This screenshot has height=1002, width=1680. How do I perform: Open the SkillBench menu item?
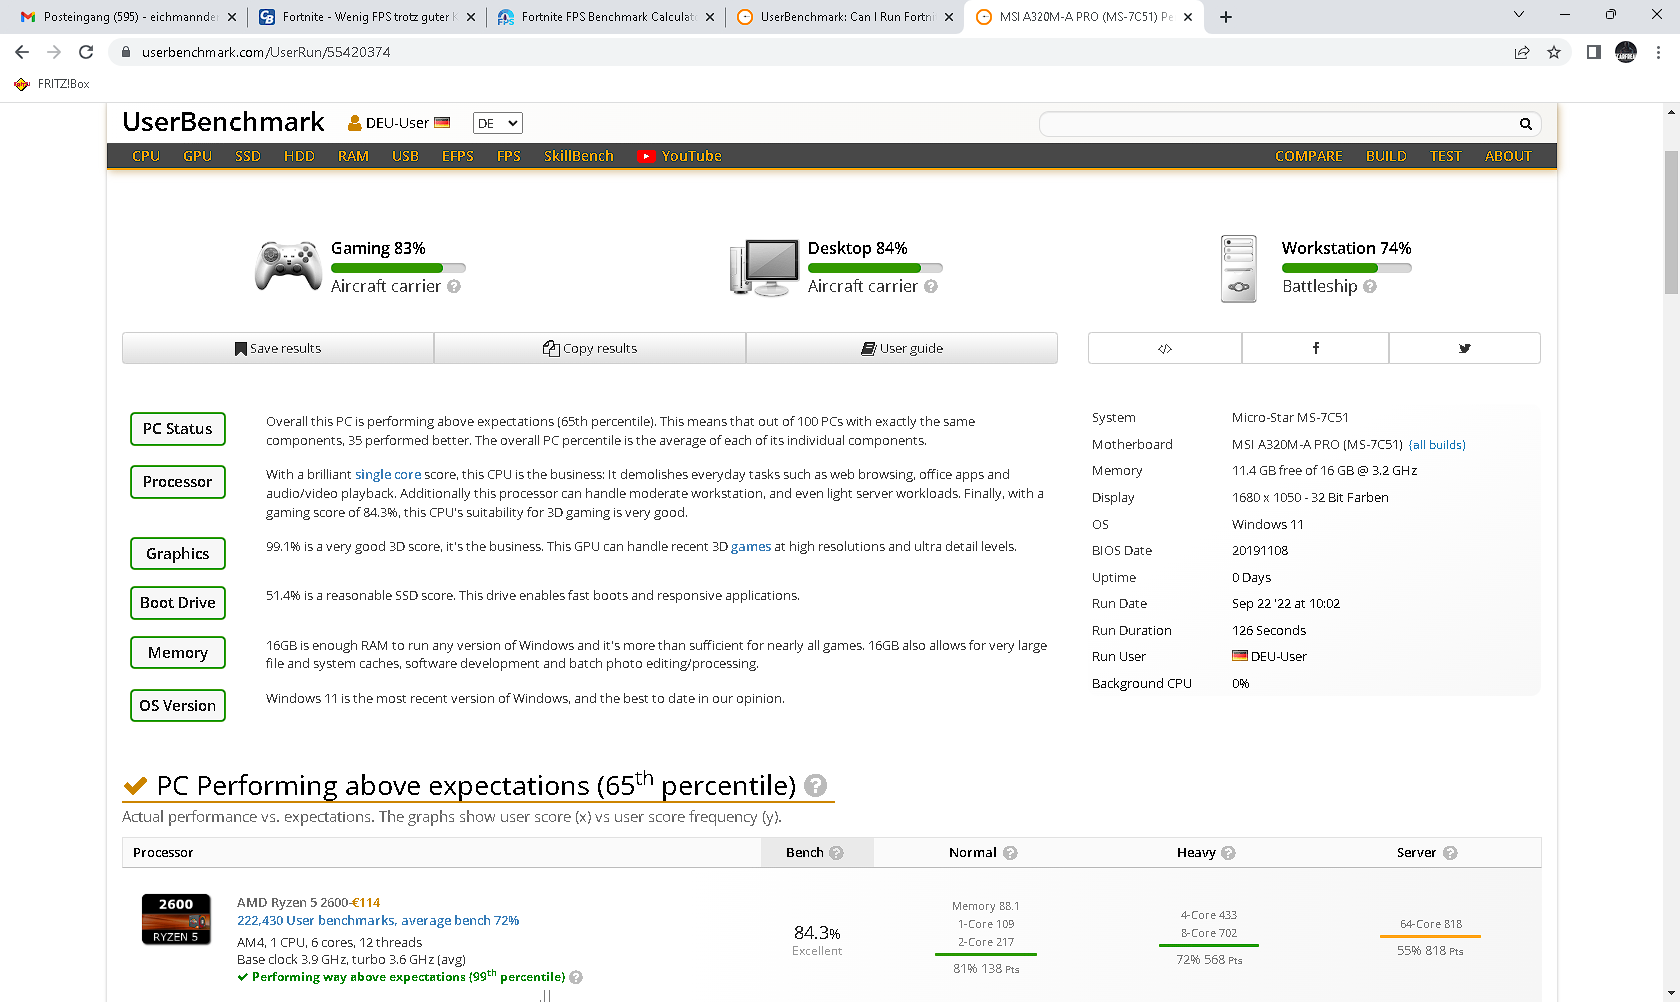[x=579, y=156]
